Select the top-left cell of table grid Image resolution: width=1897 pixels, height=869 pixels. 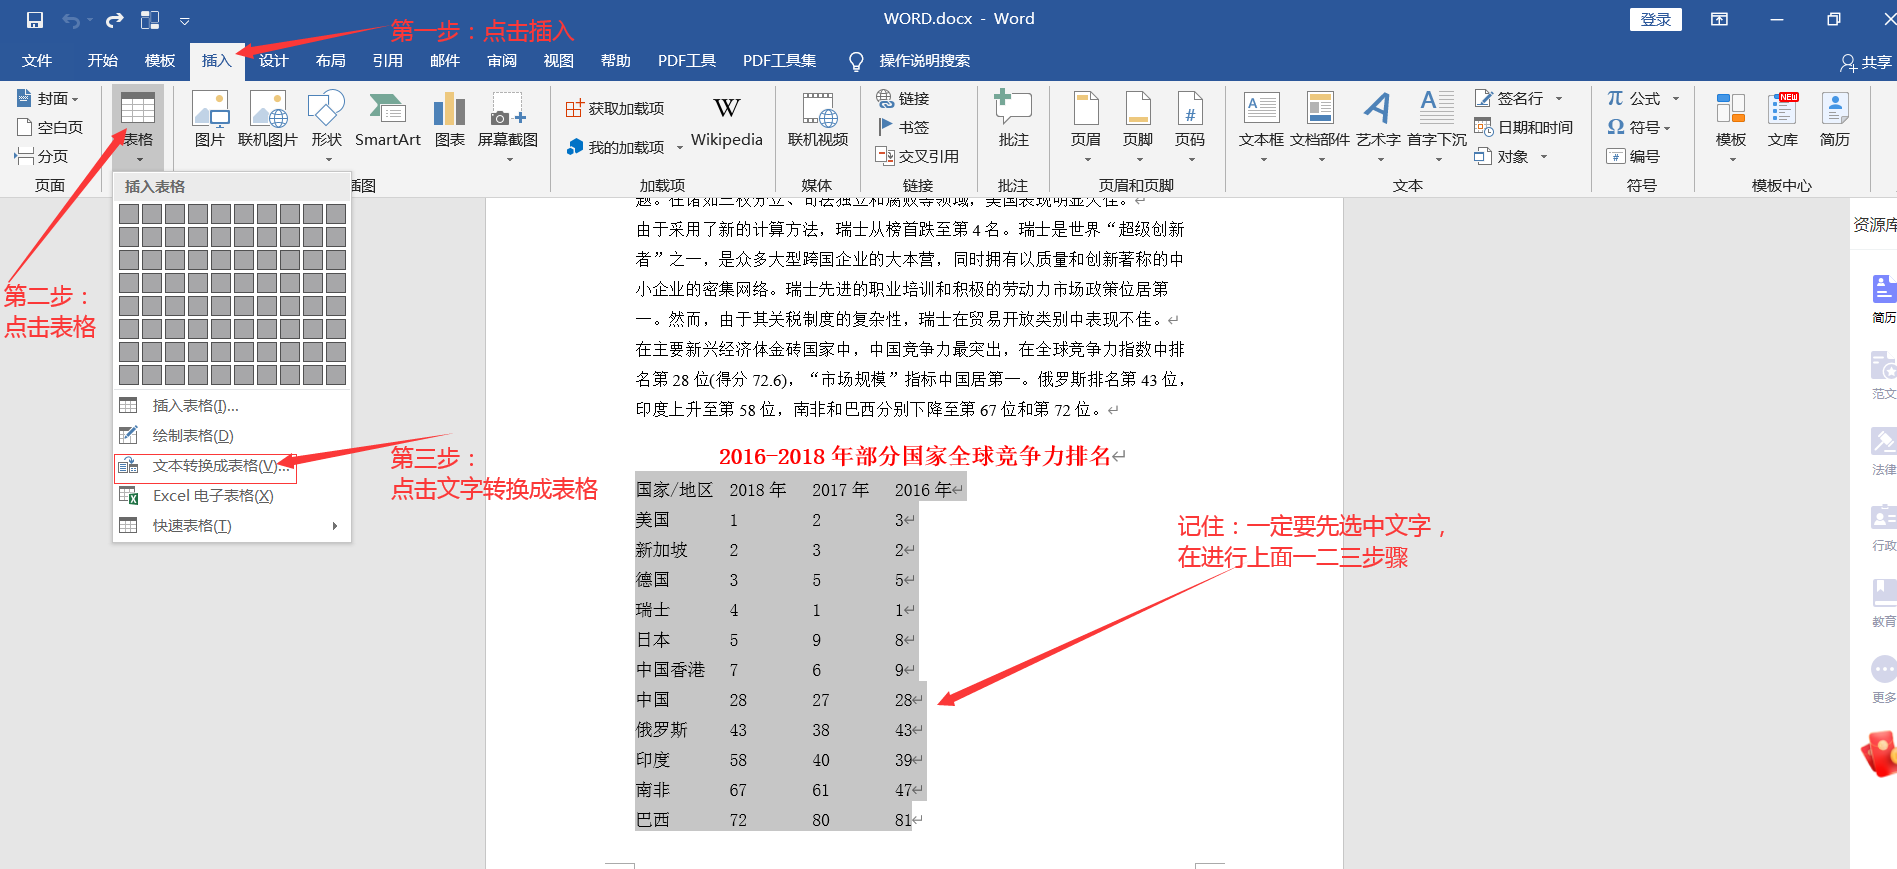[128, 213]
